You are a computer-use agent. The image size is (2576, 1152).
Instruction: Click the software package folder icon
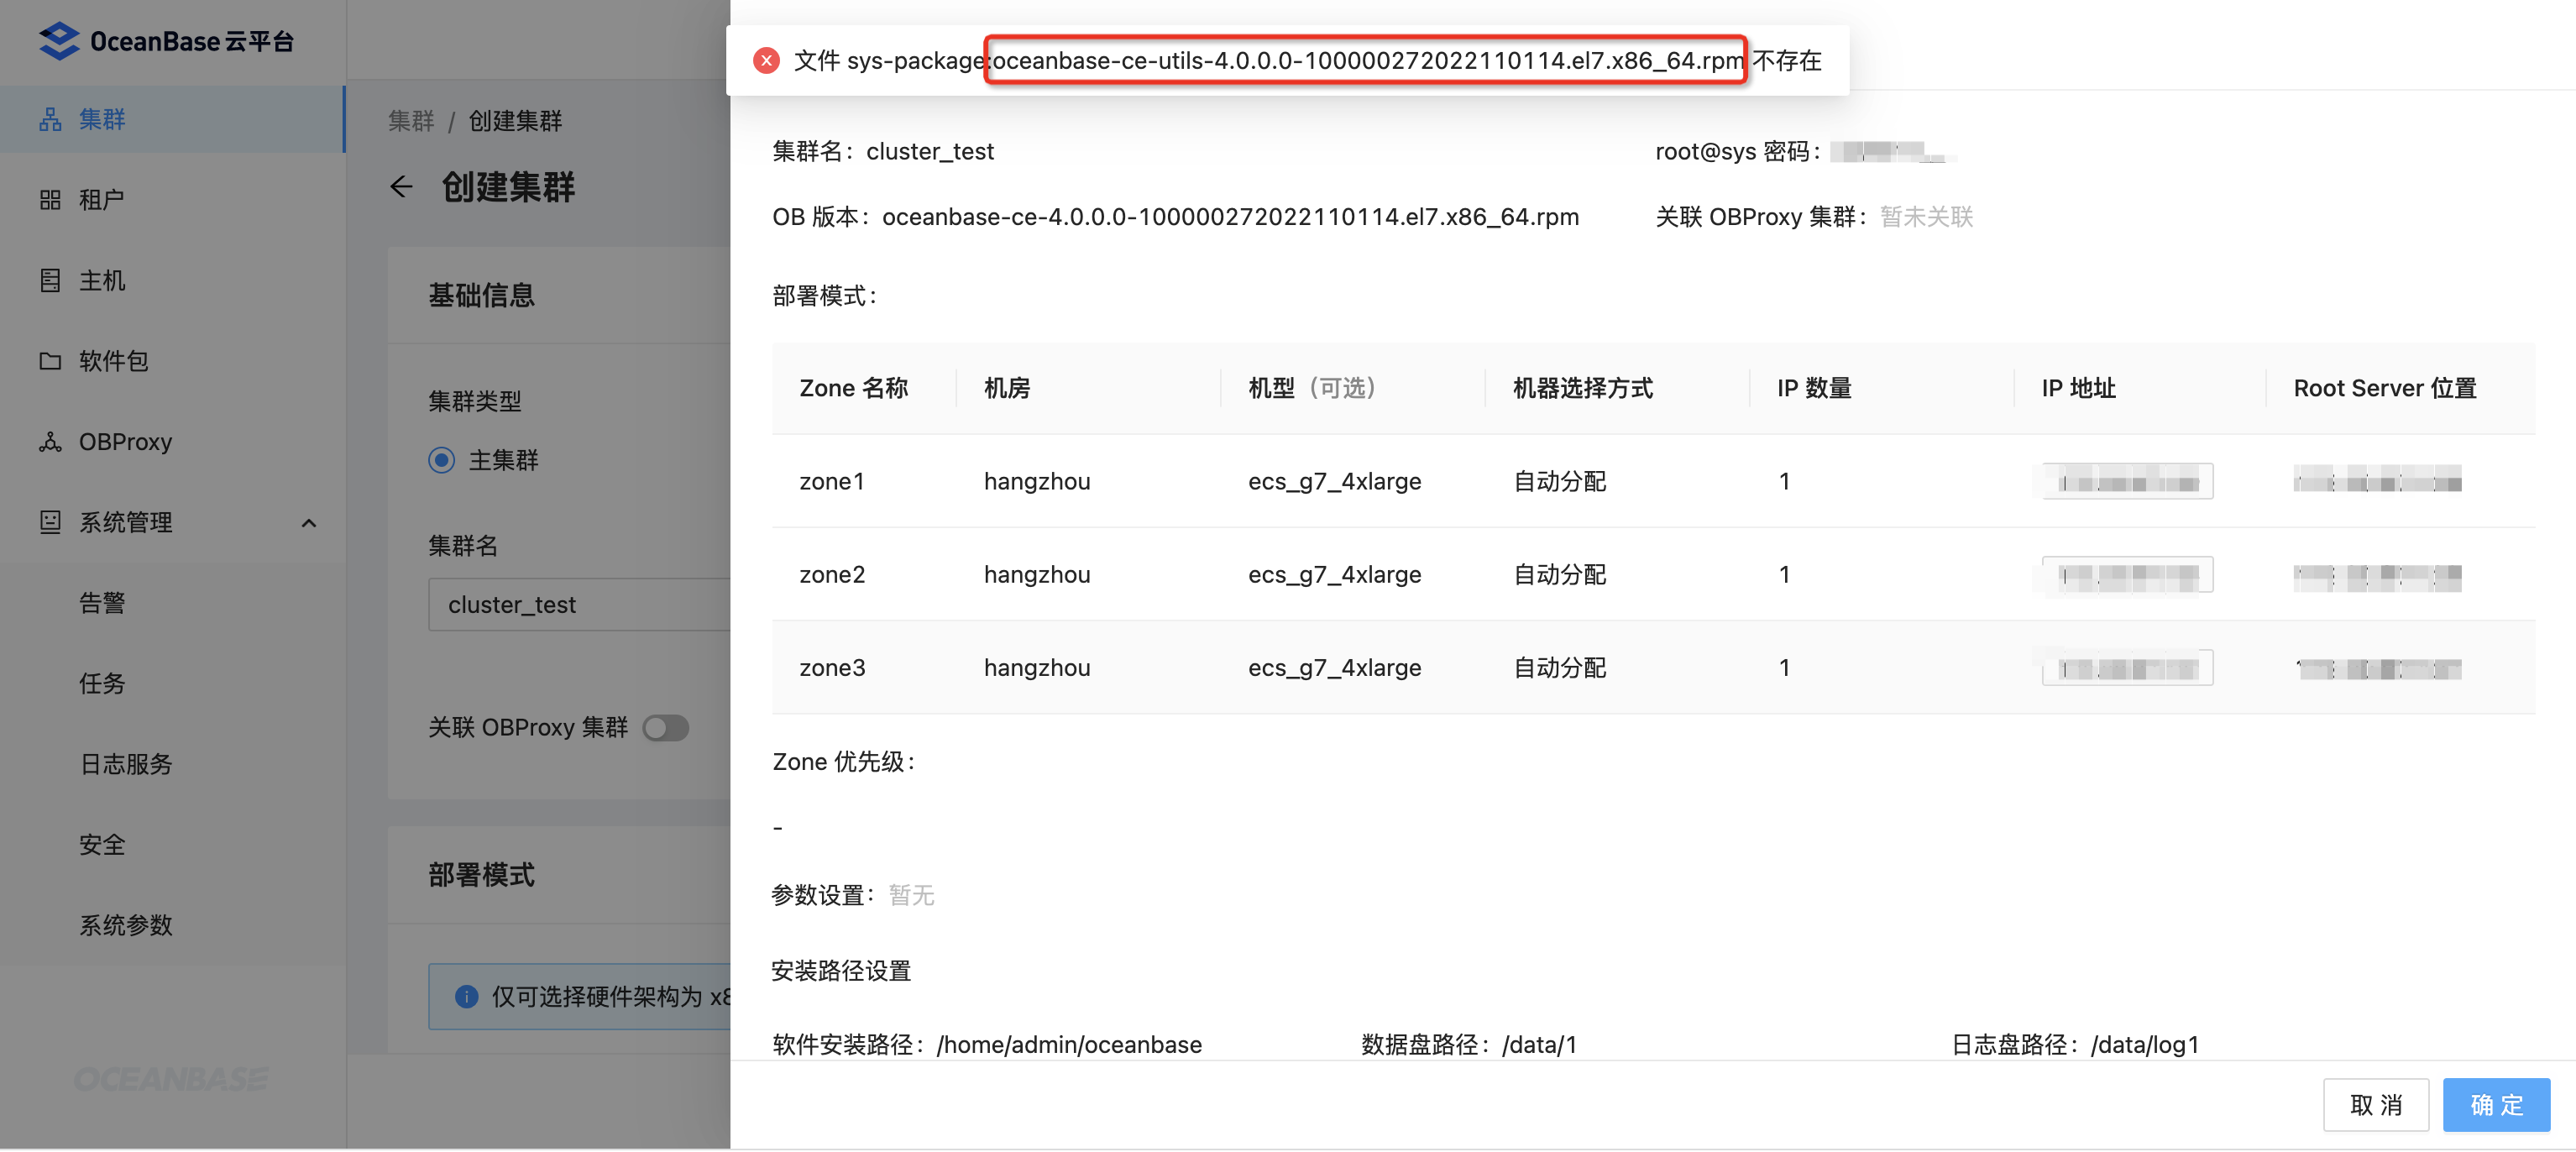50,361
